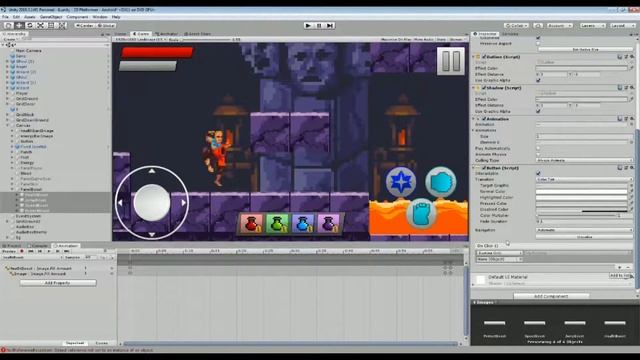Collapse the Canvas hierarchy item

click(x=7, y=125)
